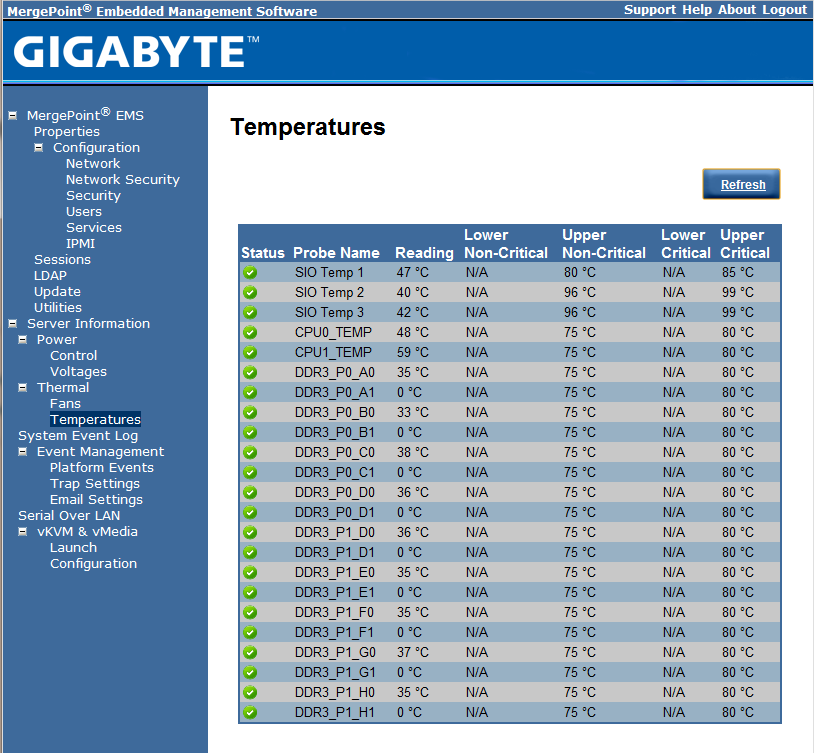The image size is (814, 753).
Task: Click the status icon in the DDR3_P1_H1 row
Action: click(x=250, y=712)
